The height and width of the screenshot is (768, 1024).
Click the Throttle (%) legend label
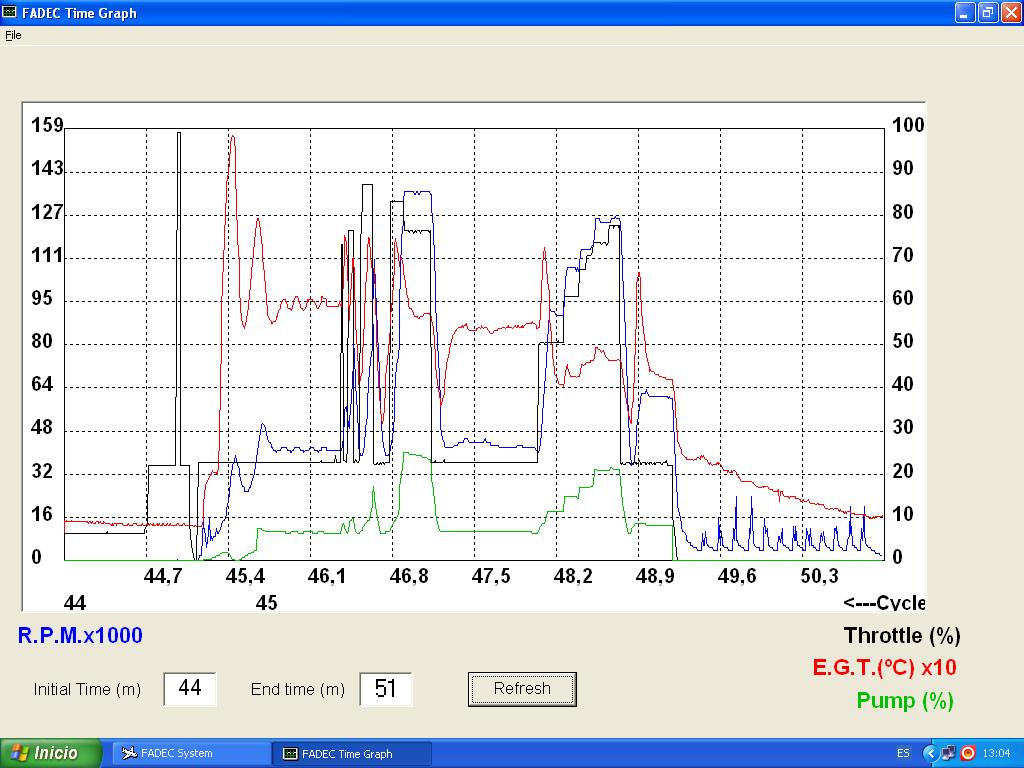coord(901,636)
